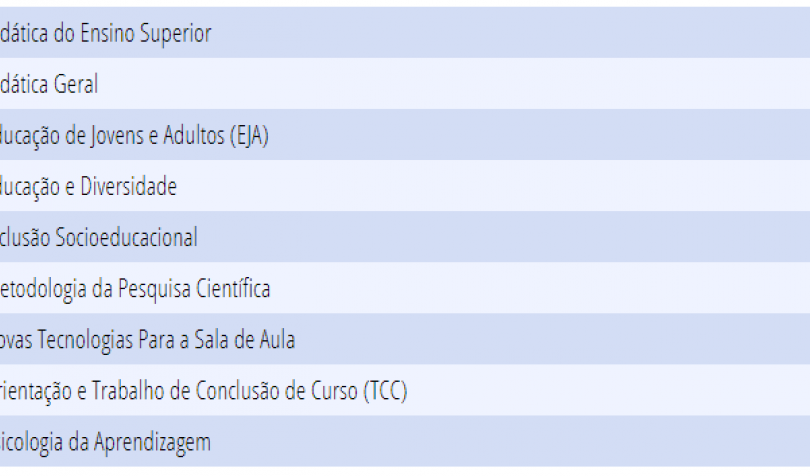Image resolution: width=810 pixels, height=476 pixels.
Task: Select the Educação e Diversidade row
Action: (405, 186)
